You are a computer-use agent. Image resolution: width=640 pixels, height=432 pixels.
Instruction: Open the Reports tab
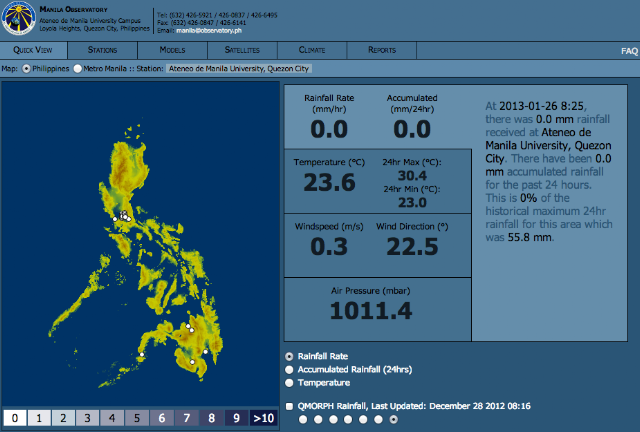point(382,50)
